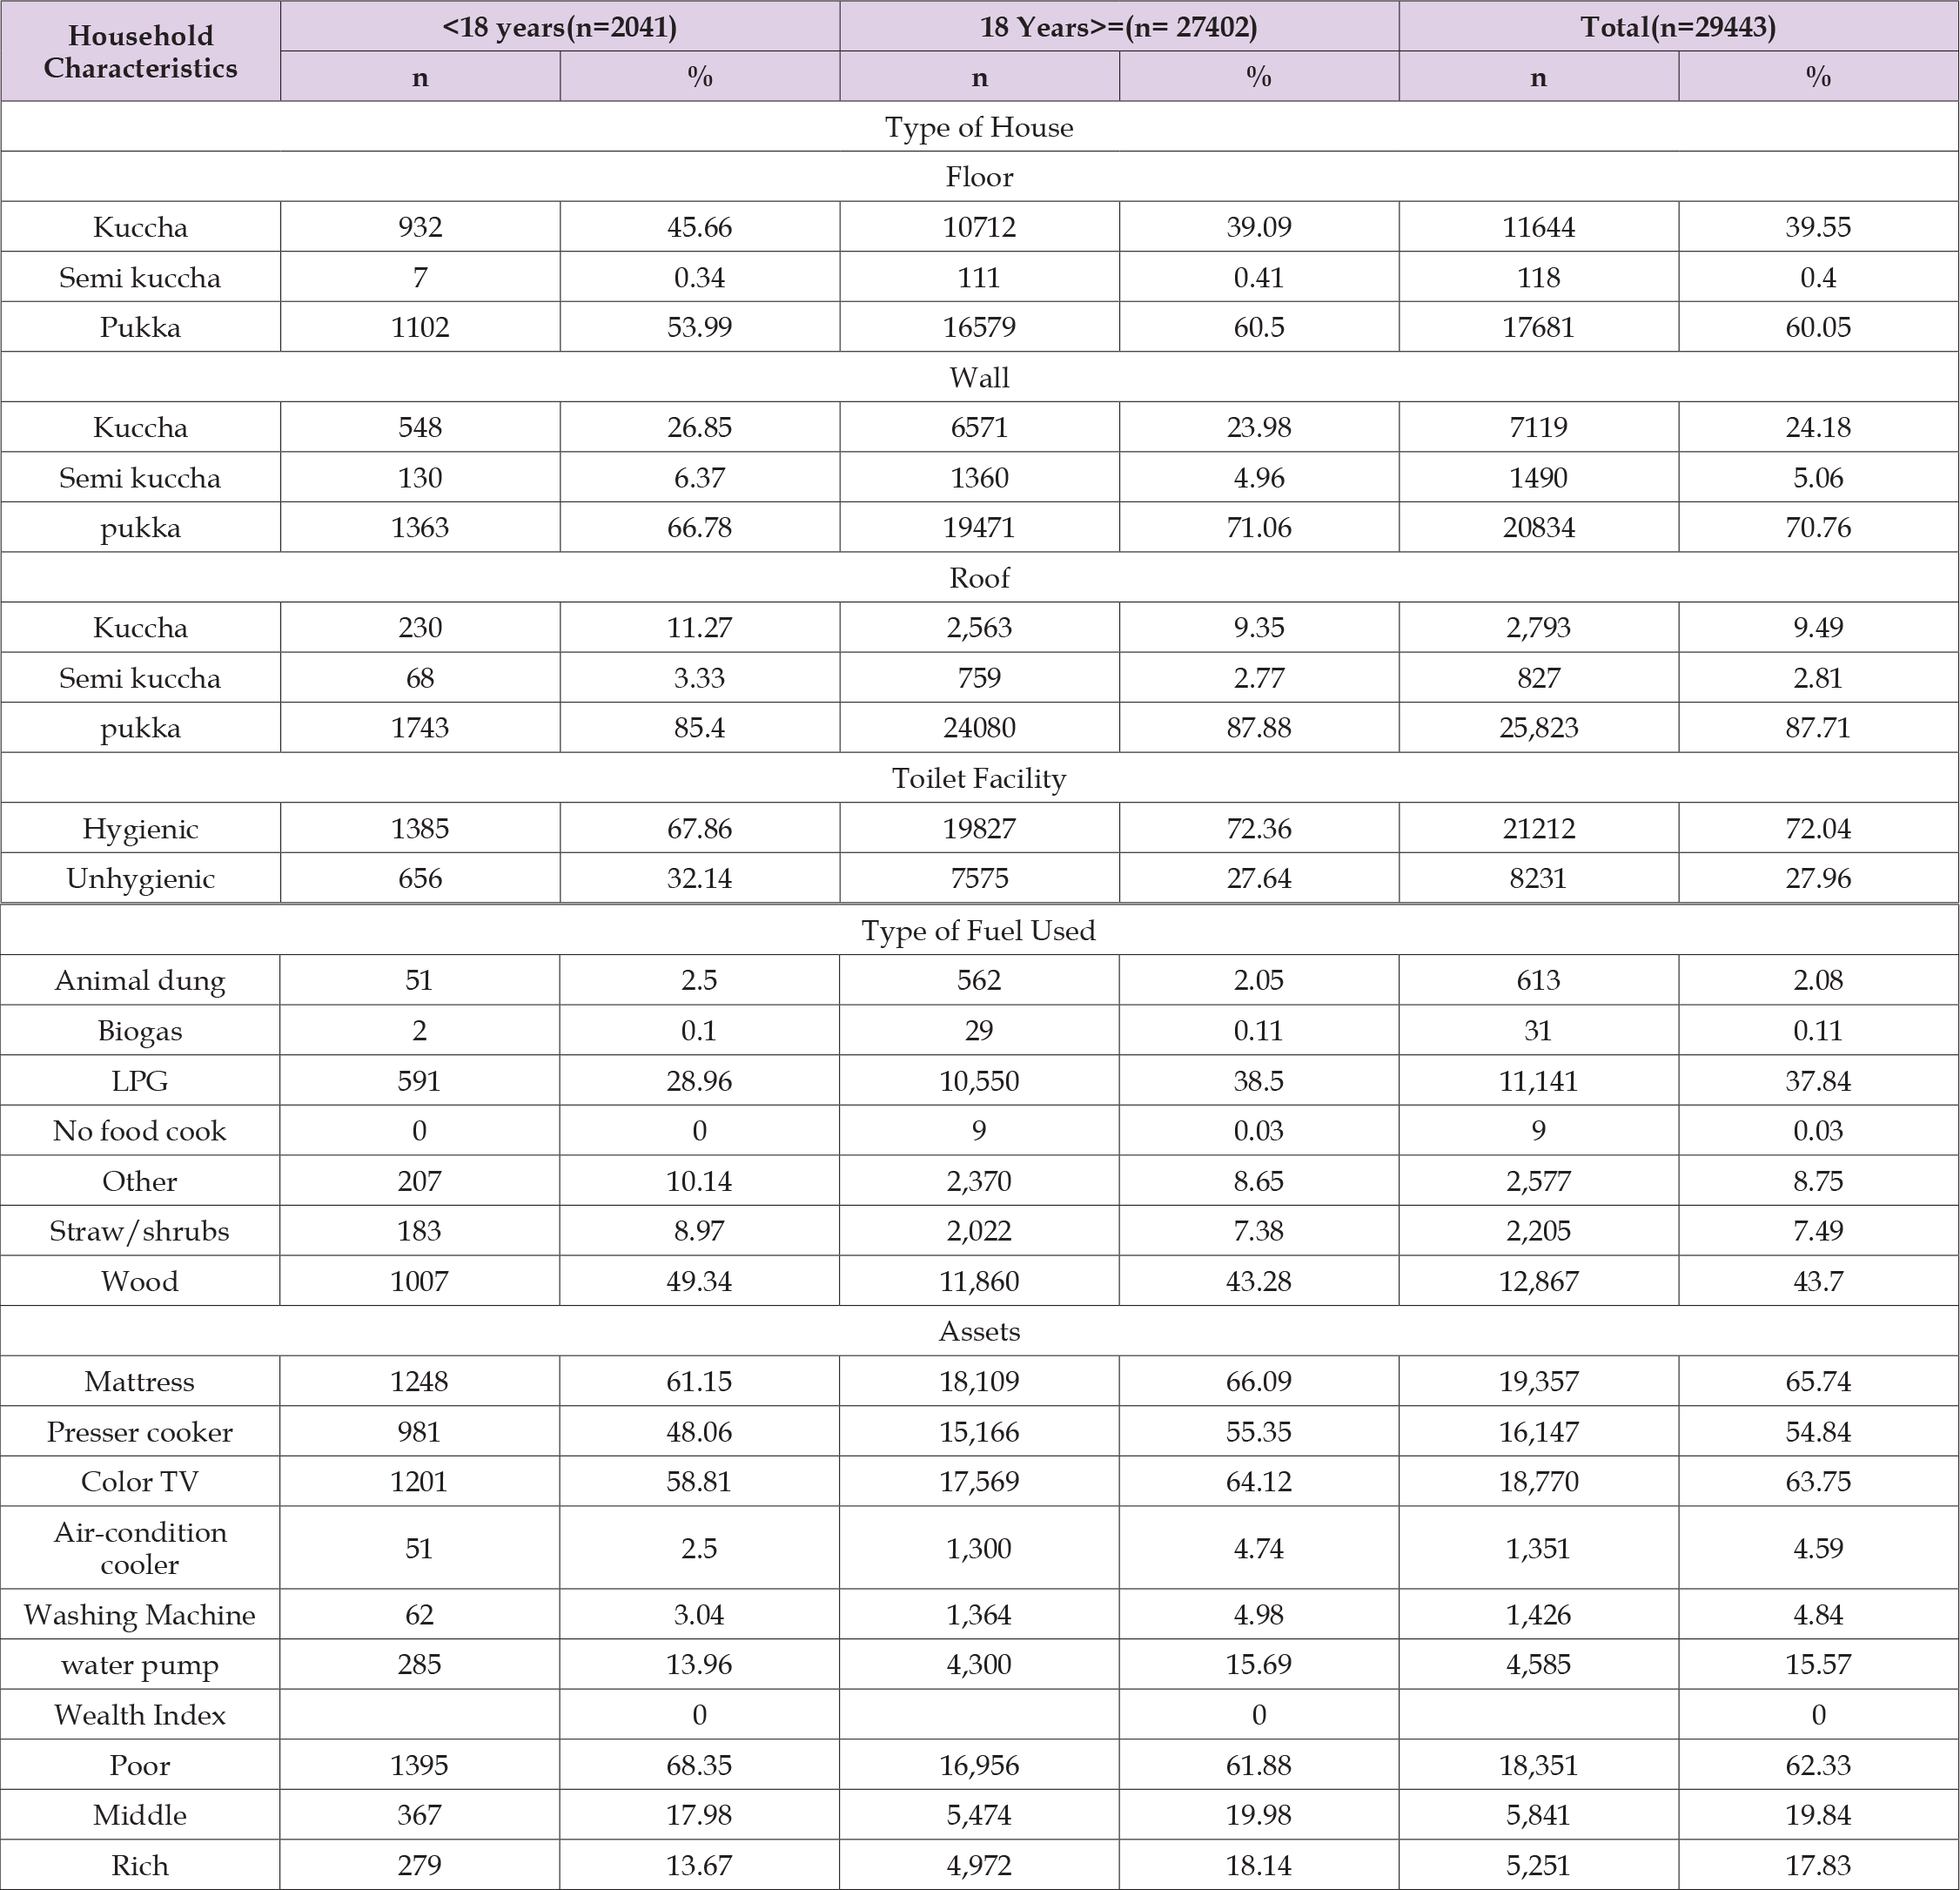Select the "Floor" subsection heading
Viewport: 1960px width, 1890px height.
pos(979,177)
